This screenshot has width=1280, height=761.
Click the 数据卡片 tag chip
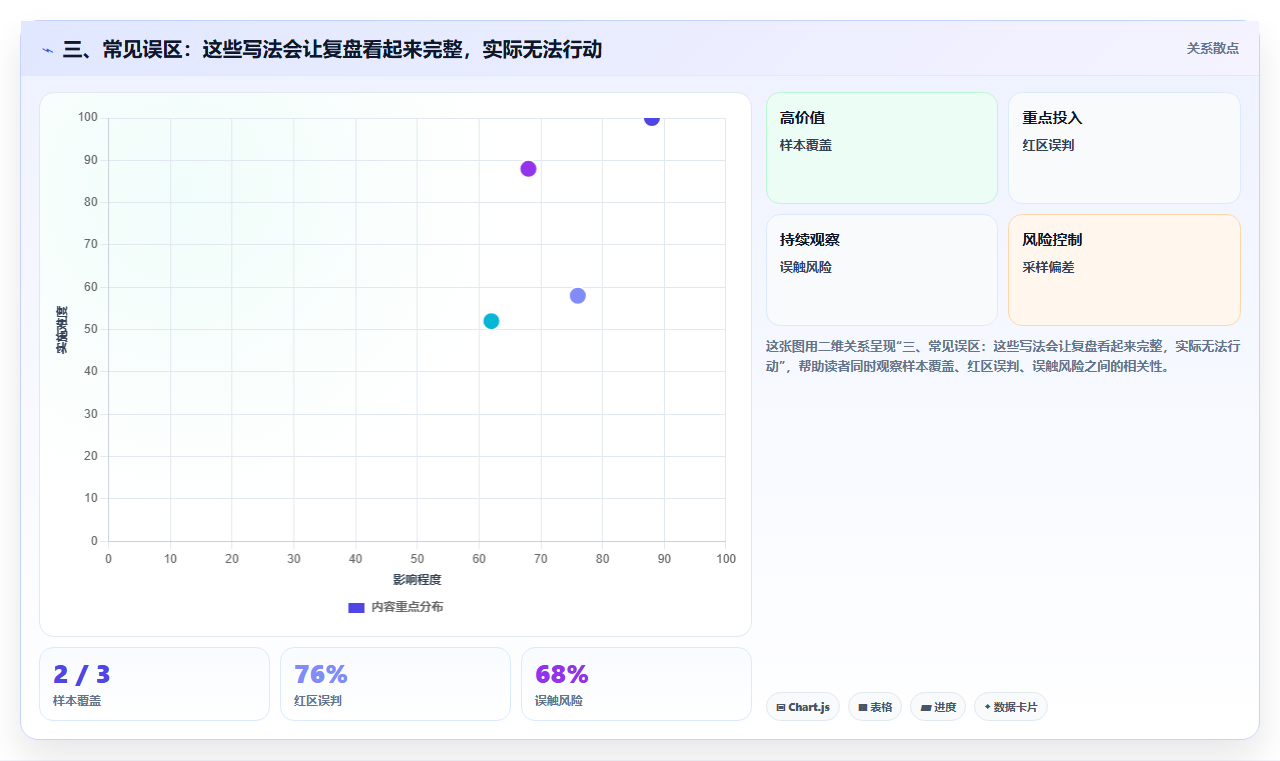click(x=1011, y=707)
